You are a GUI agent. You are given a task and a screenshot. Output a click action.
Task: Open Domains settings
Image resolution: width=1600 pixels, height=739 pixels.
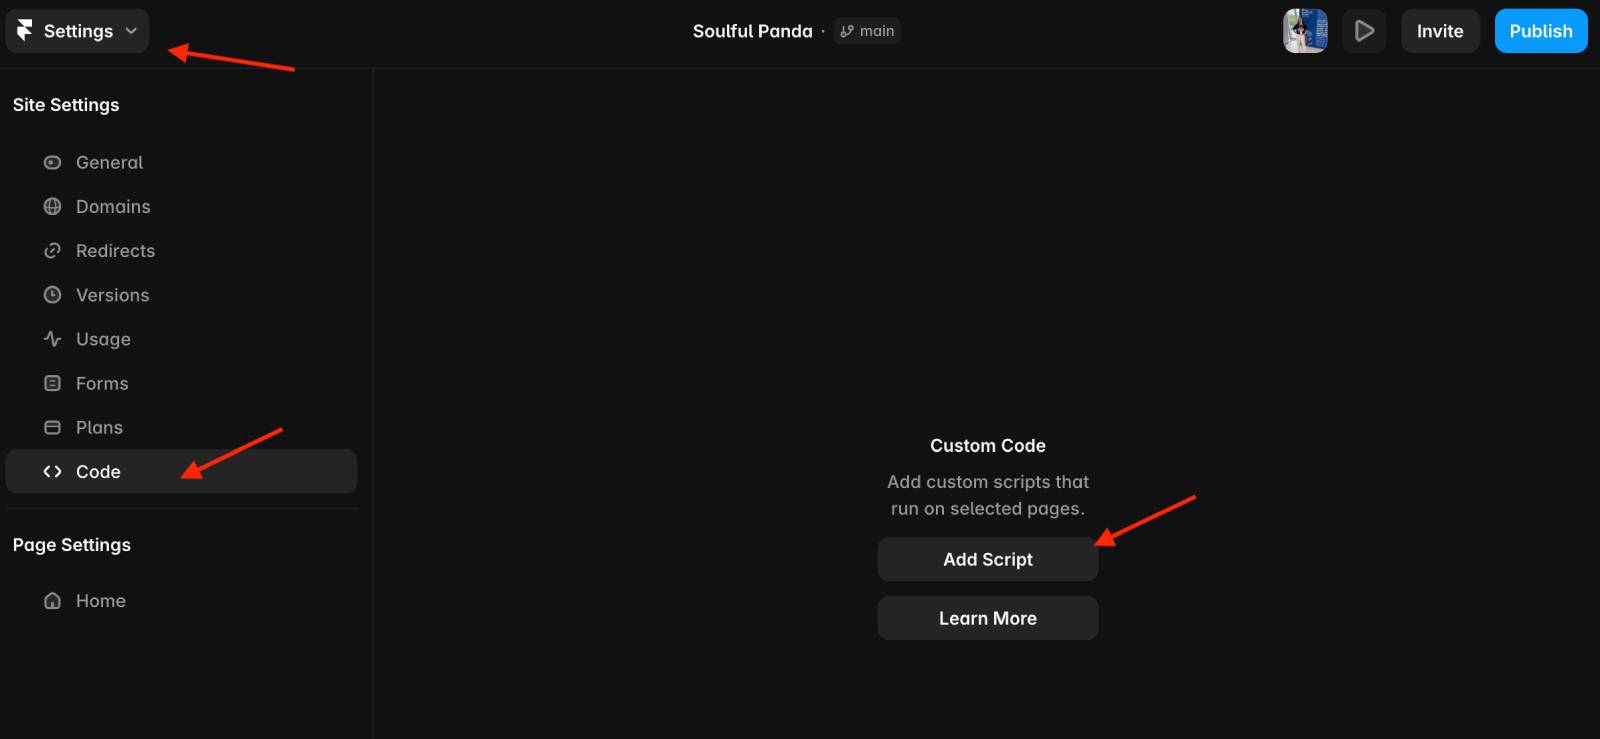click(181, 206)
